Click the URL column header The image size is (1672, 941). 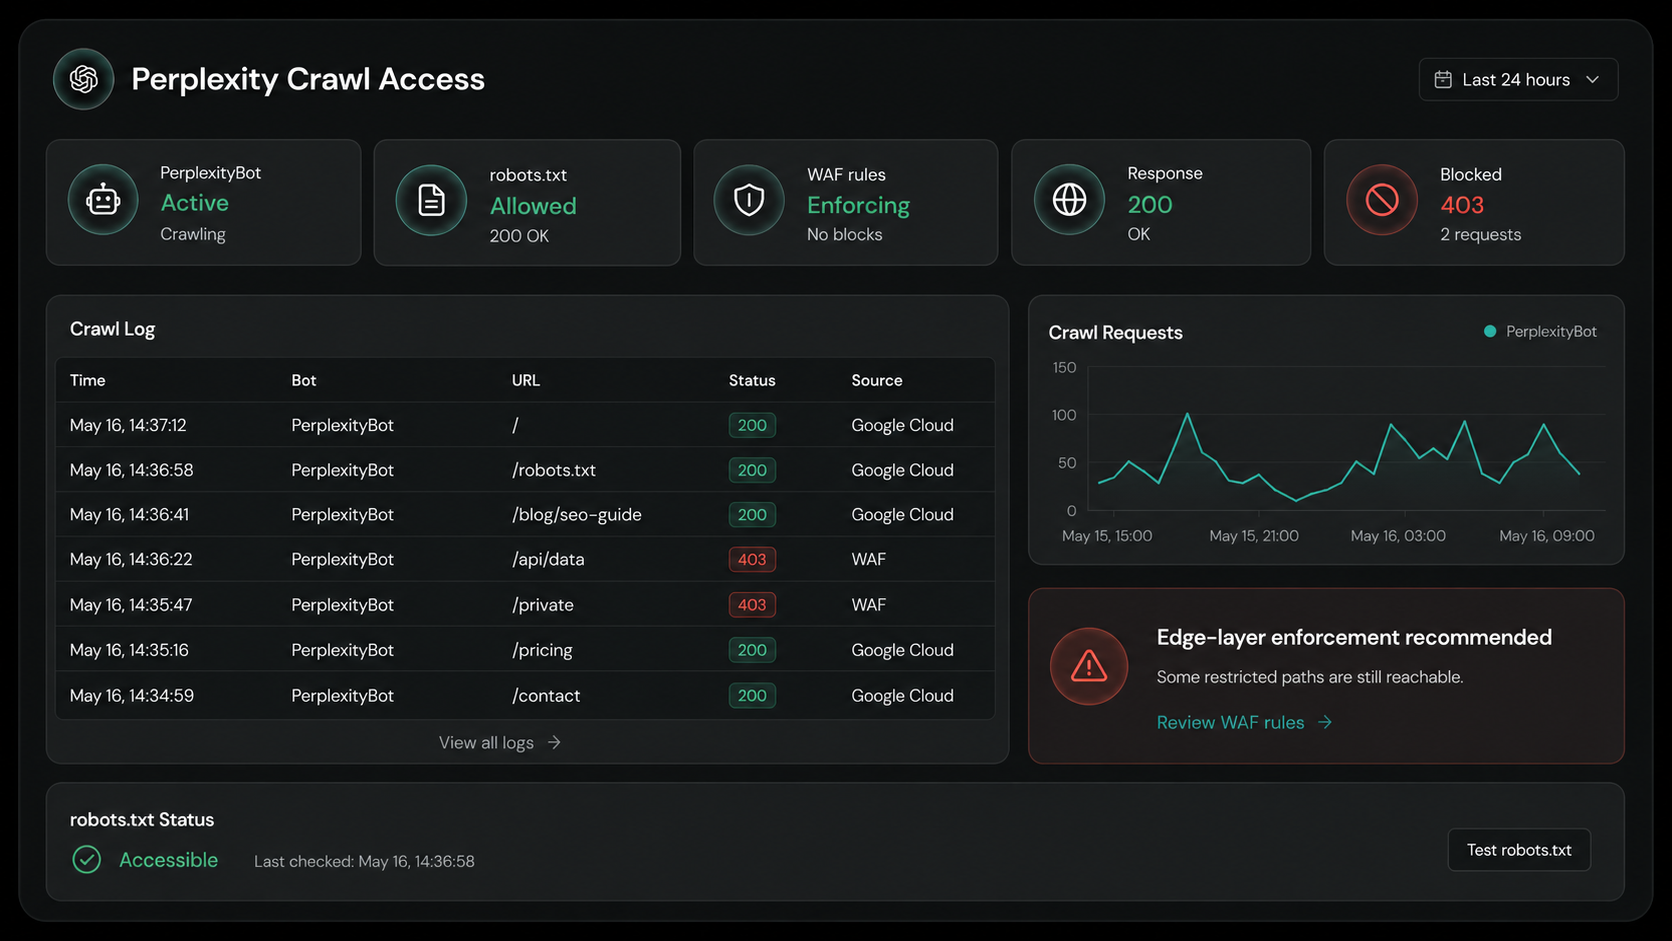point(526,380)
